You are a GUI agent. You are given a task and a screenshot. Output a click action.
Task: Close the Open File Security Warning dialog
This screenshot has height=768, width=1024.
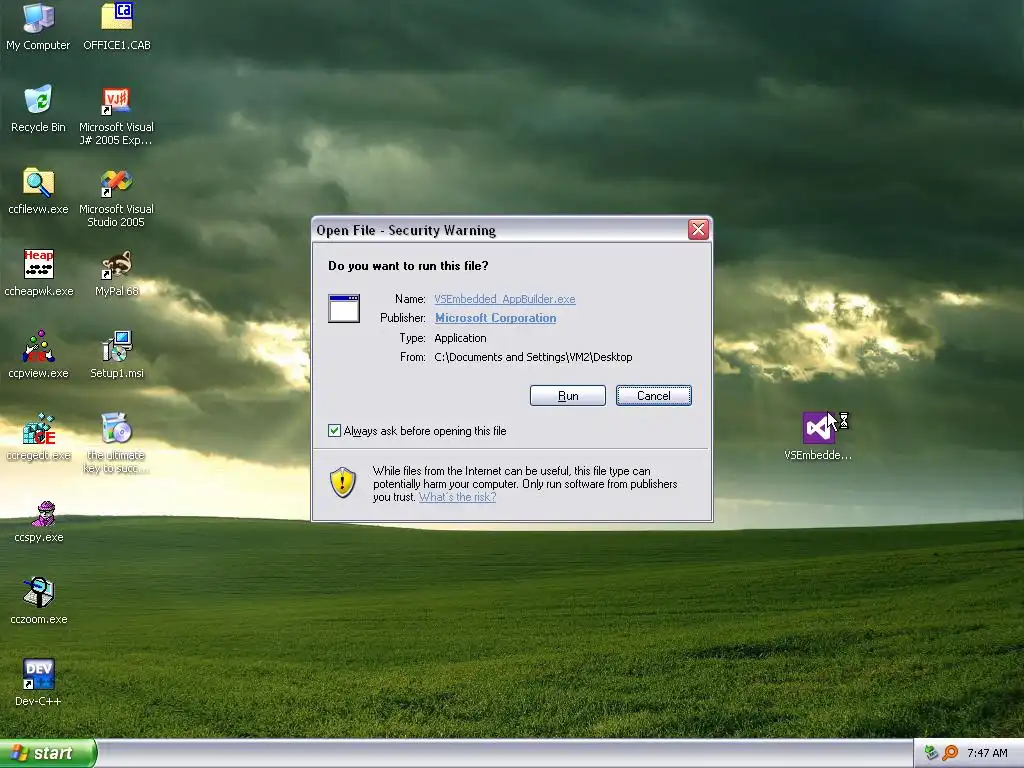click(x=698, y=230)
